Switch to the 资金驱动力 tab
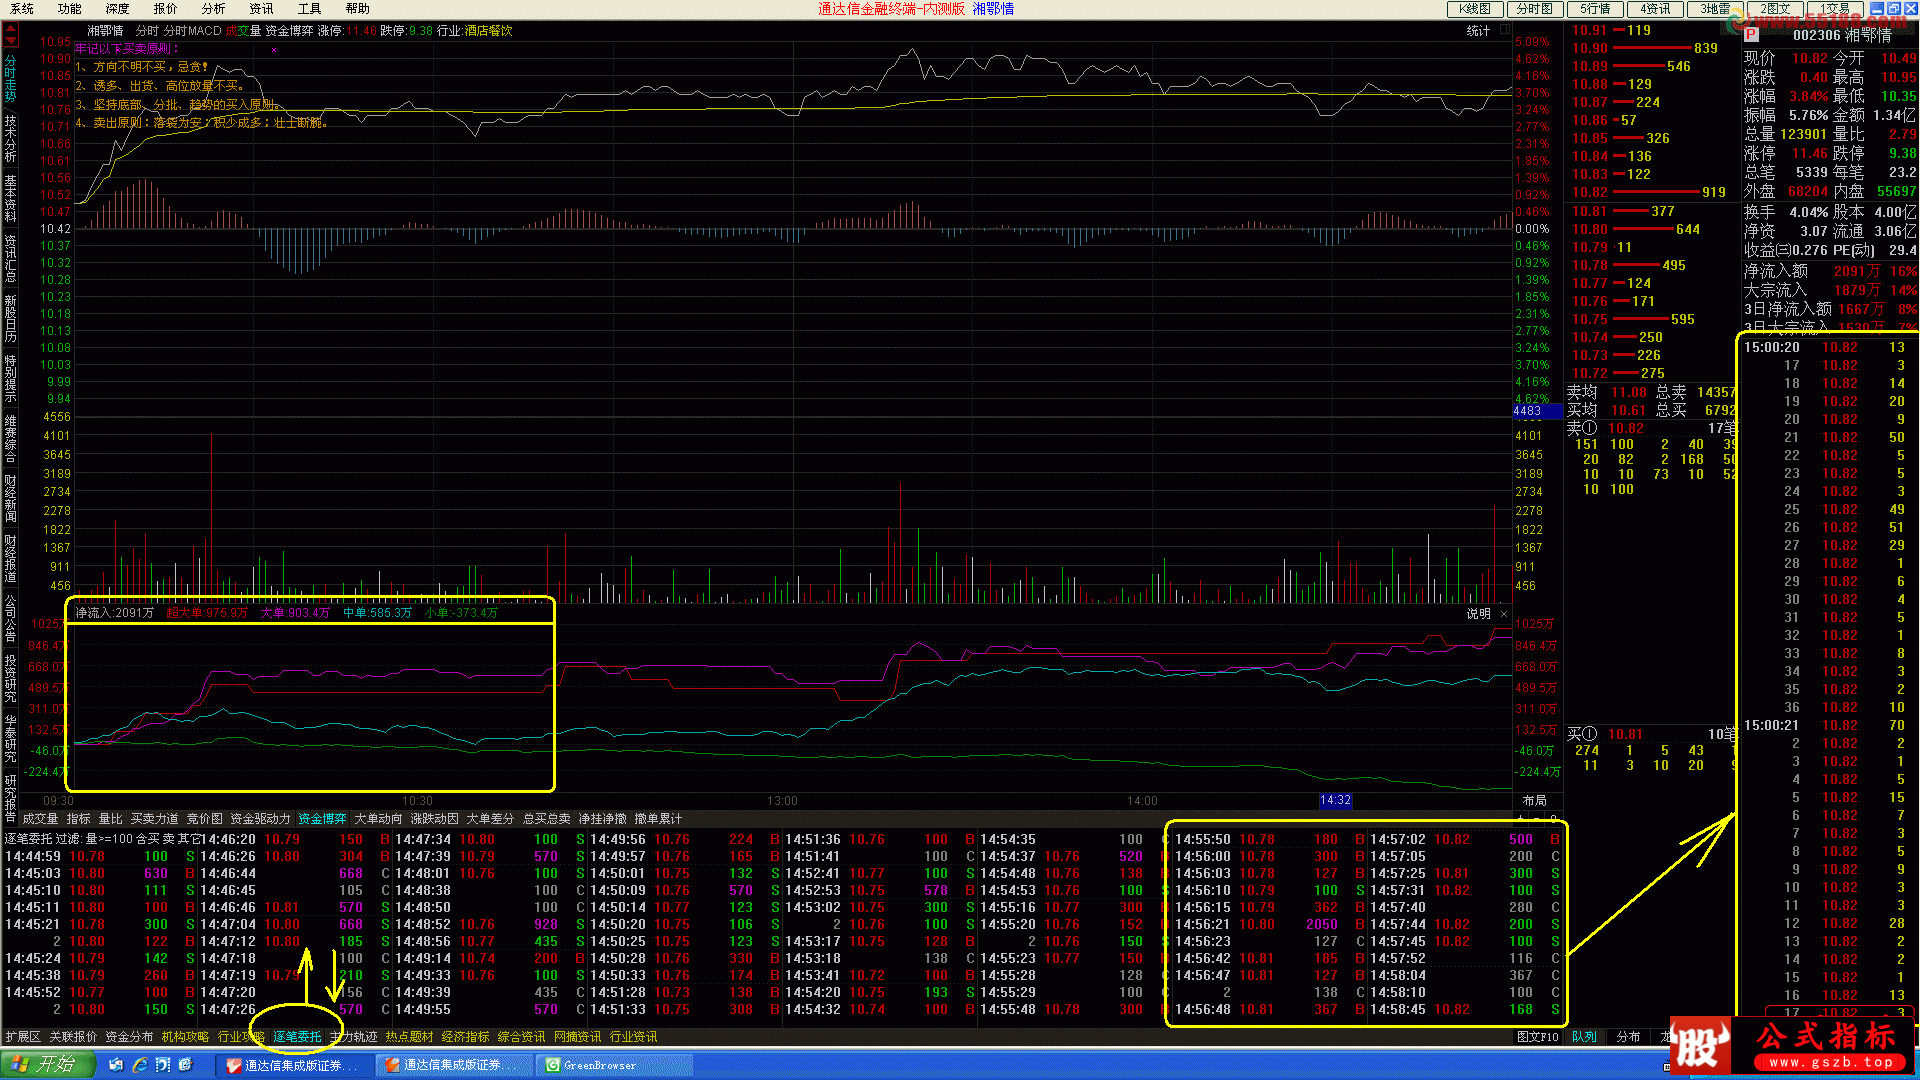Screen dimensions: 1920x1080 click(x=260, y=819)
